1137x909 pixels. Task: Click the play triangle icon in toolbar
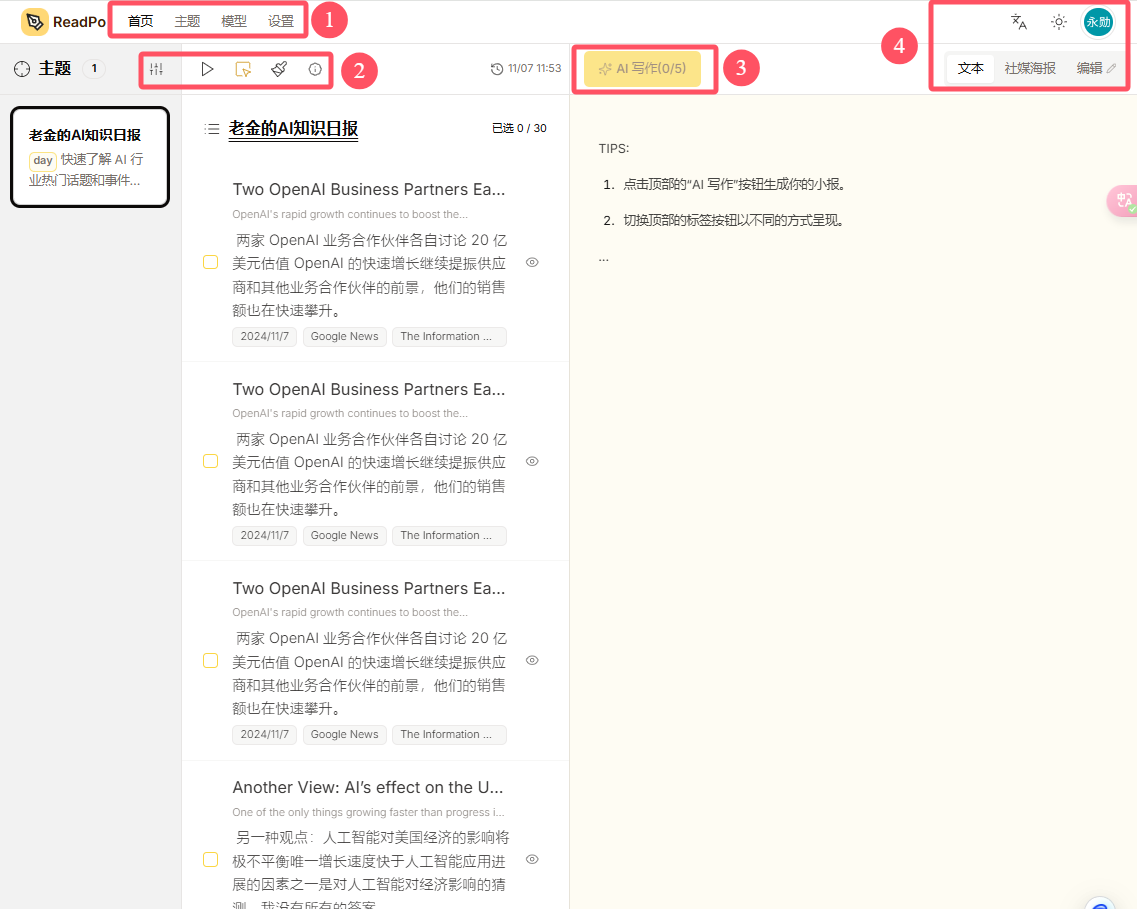(207, 69)
